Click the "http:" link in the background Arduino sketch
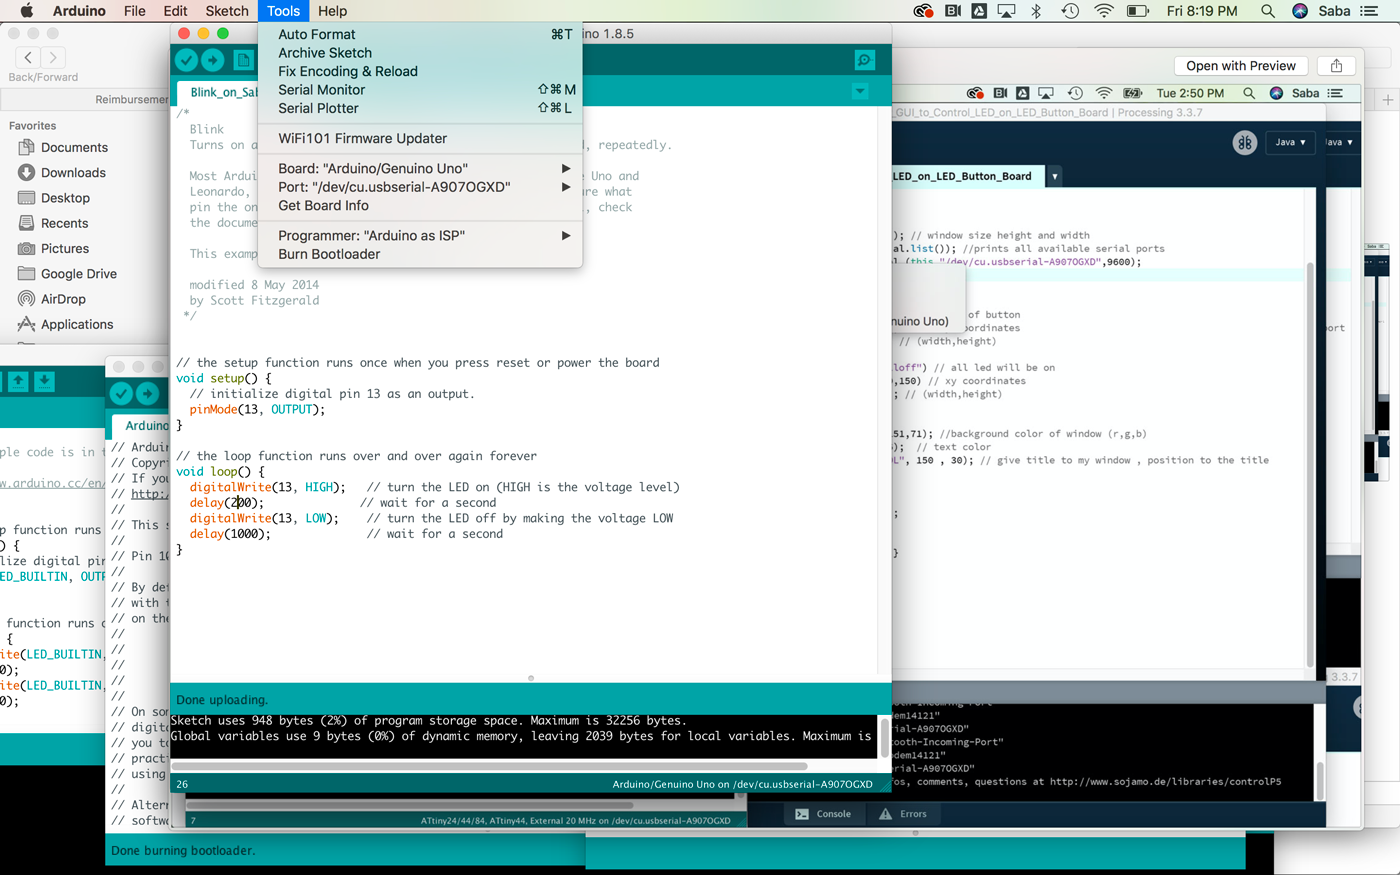Viewport: 1400px width, 875px height. click(x=150, y=494)
